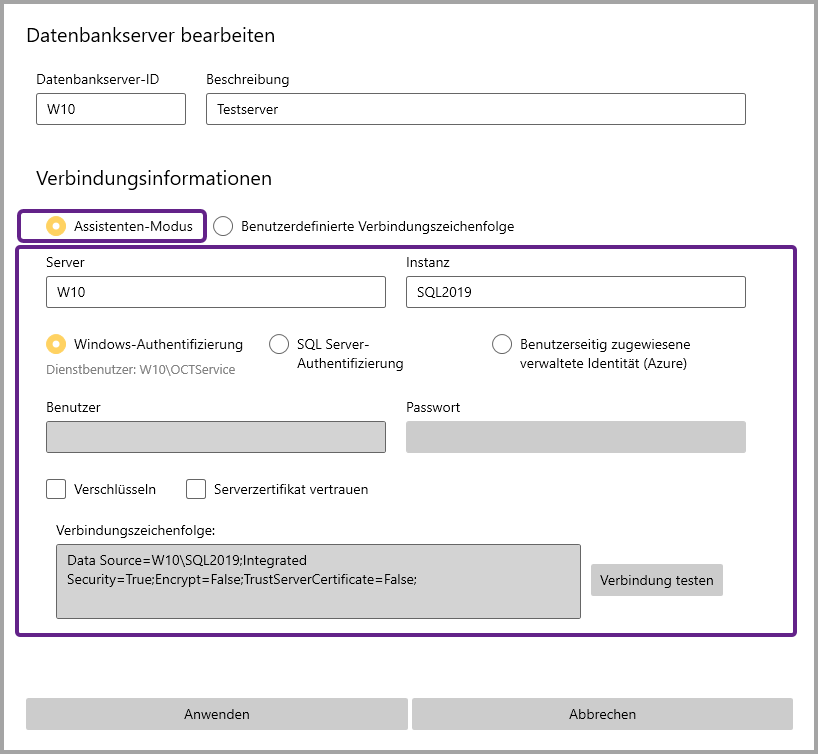Image resolution: width=818 pixels, height=754 pixels.
Task: Focus the Beschreibung field containing Testserver
Action: [475, 109]
